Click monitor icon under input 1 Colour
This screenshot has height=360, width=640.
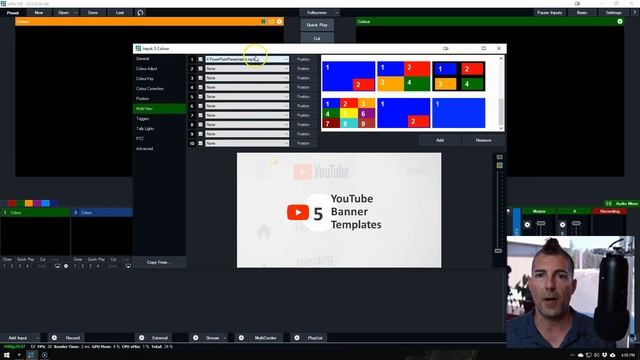pos(58,266)
